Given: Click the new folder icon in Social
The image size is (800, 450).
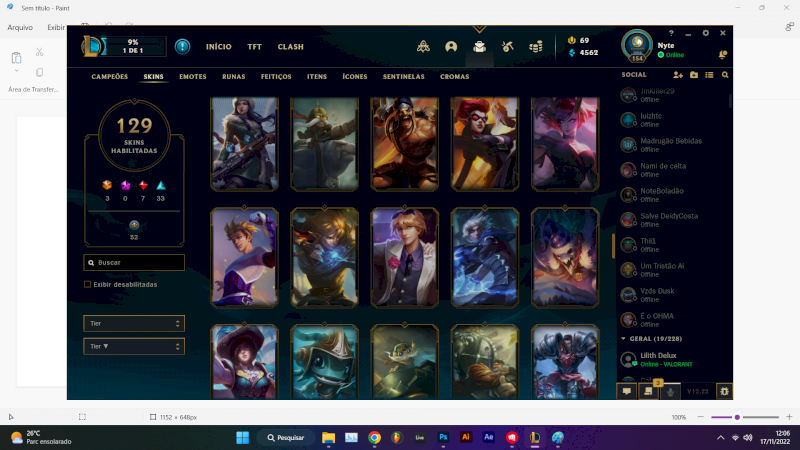Looking at the screenshot, I should click(x=694, y=75).
